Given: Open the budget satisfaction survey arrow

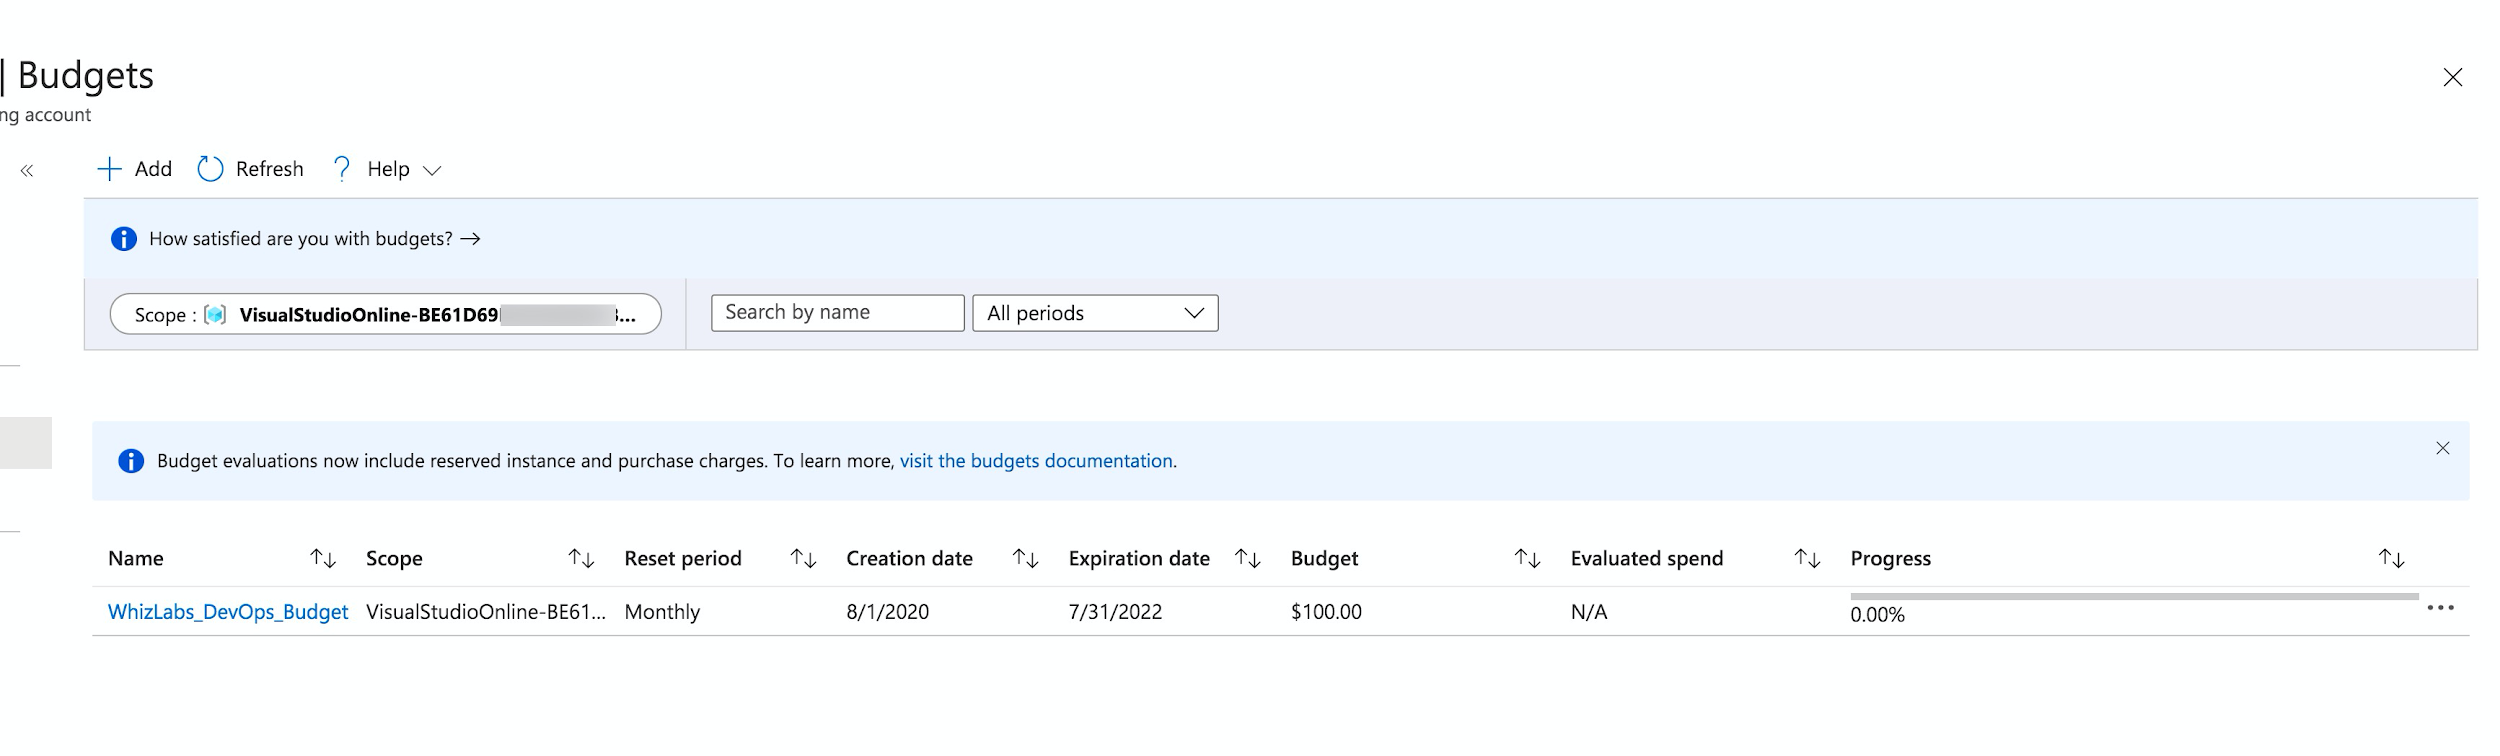Looking at the screenshot, I should pyautogui.click(x=471, y=239).
